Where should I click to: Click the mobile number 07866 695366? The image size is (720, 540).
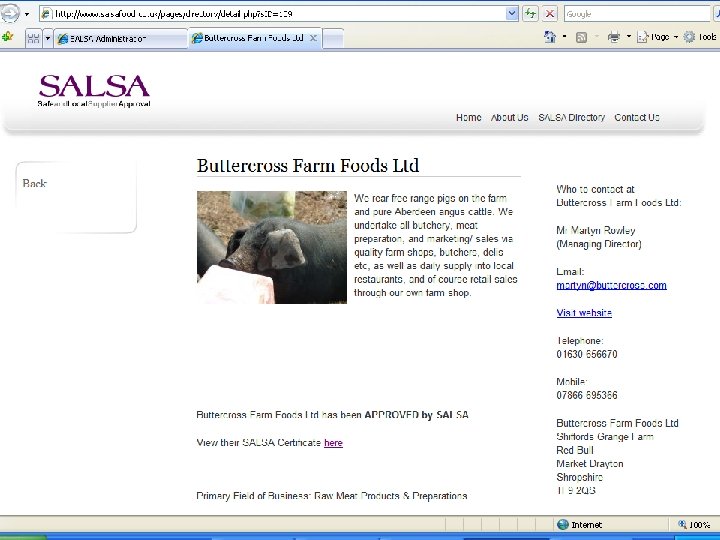586,395
